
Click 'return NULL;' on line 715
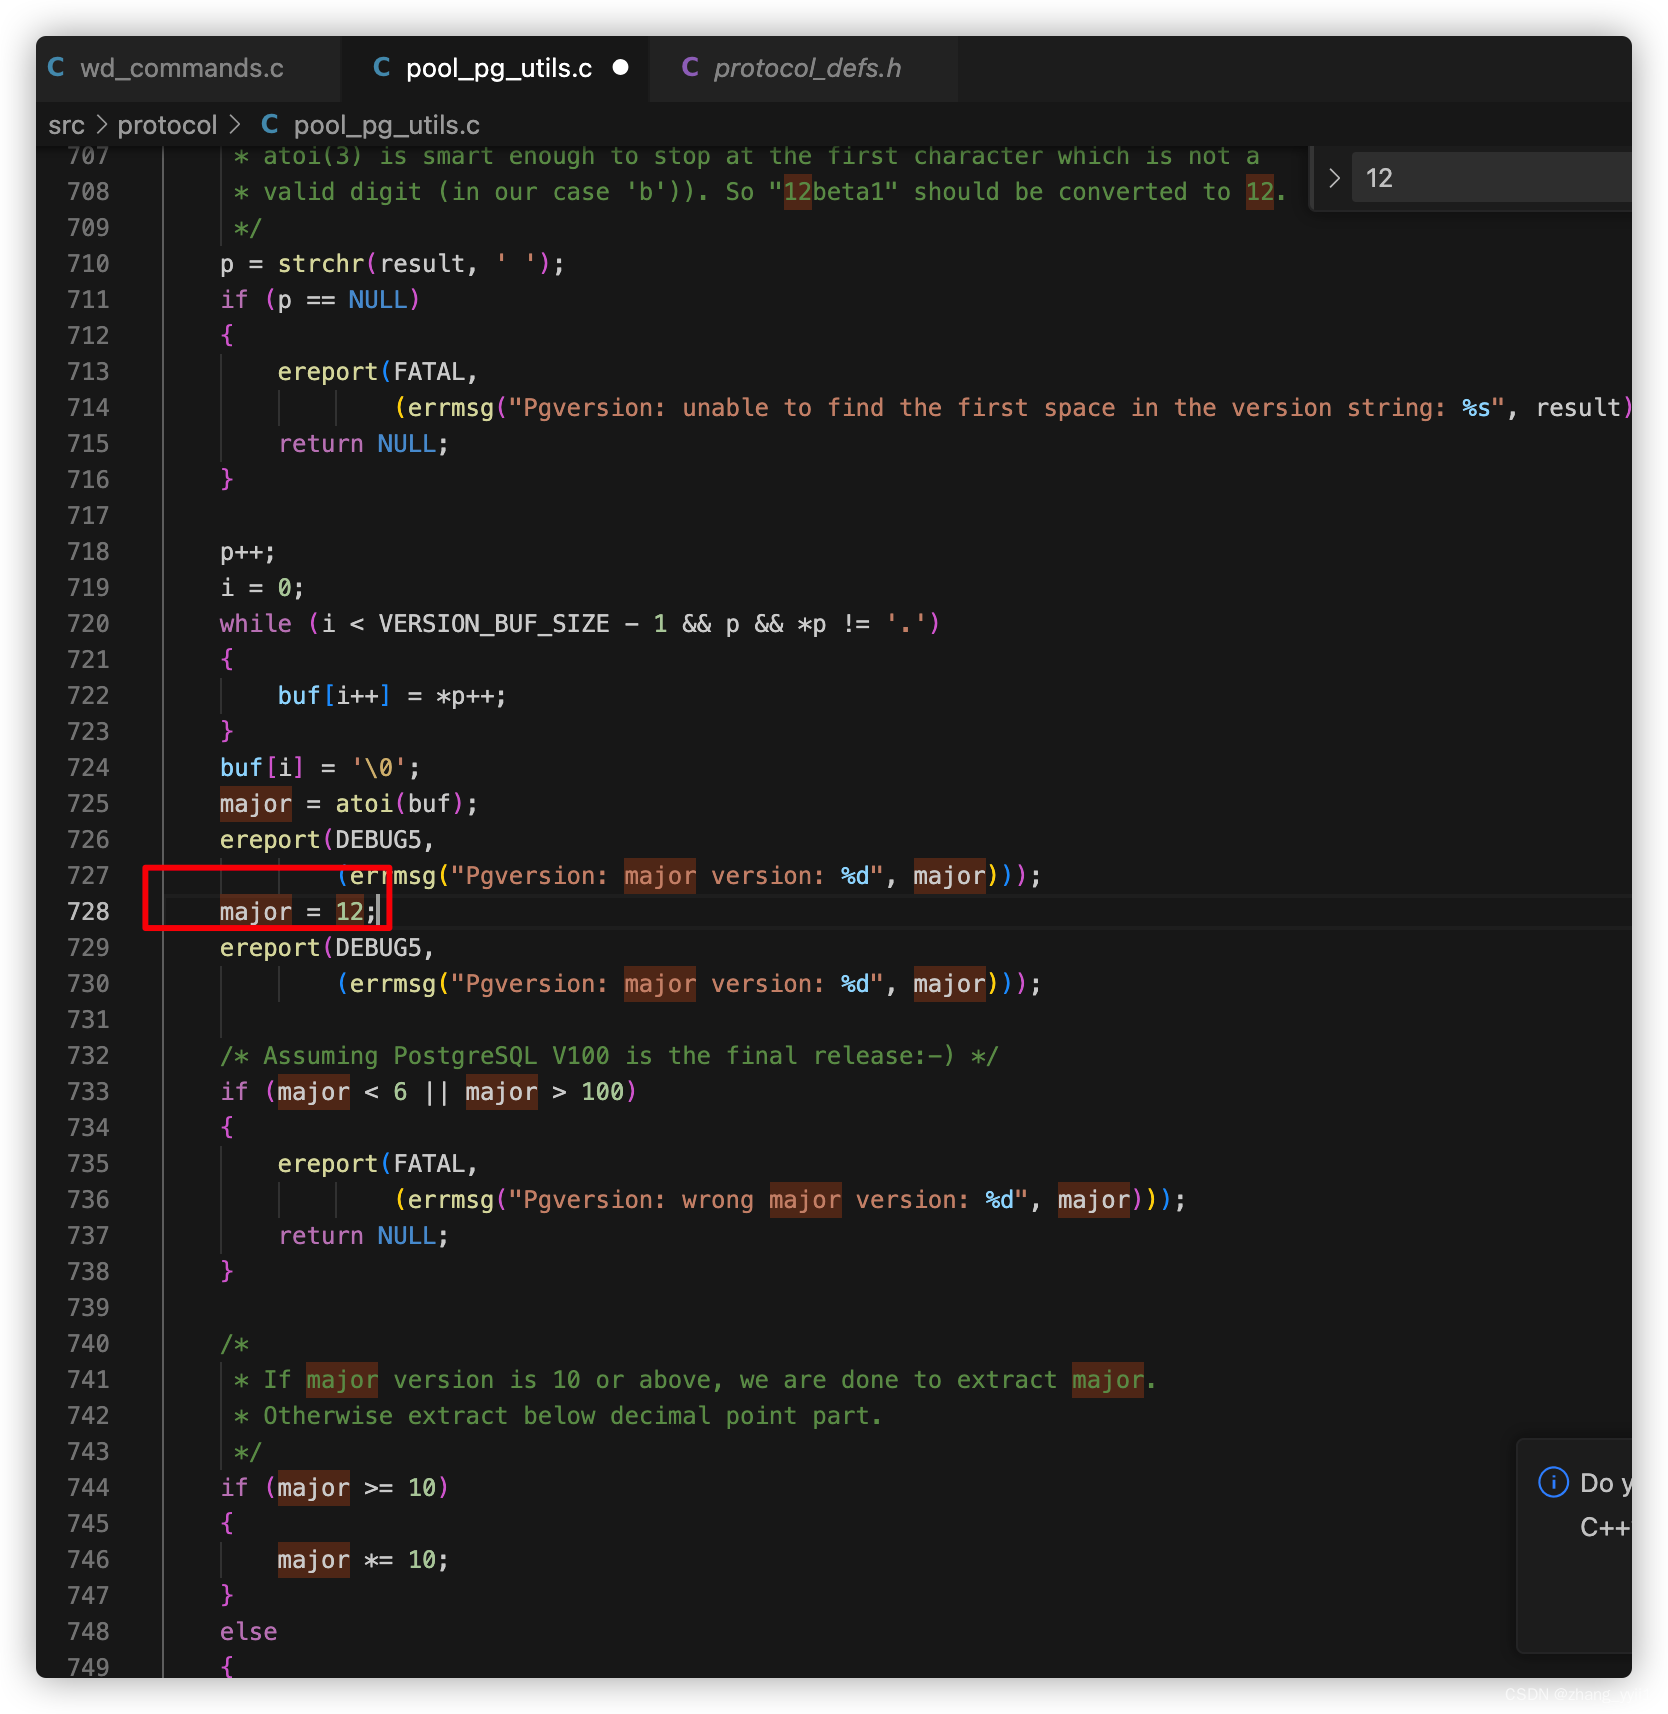[363, 443]
